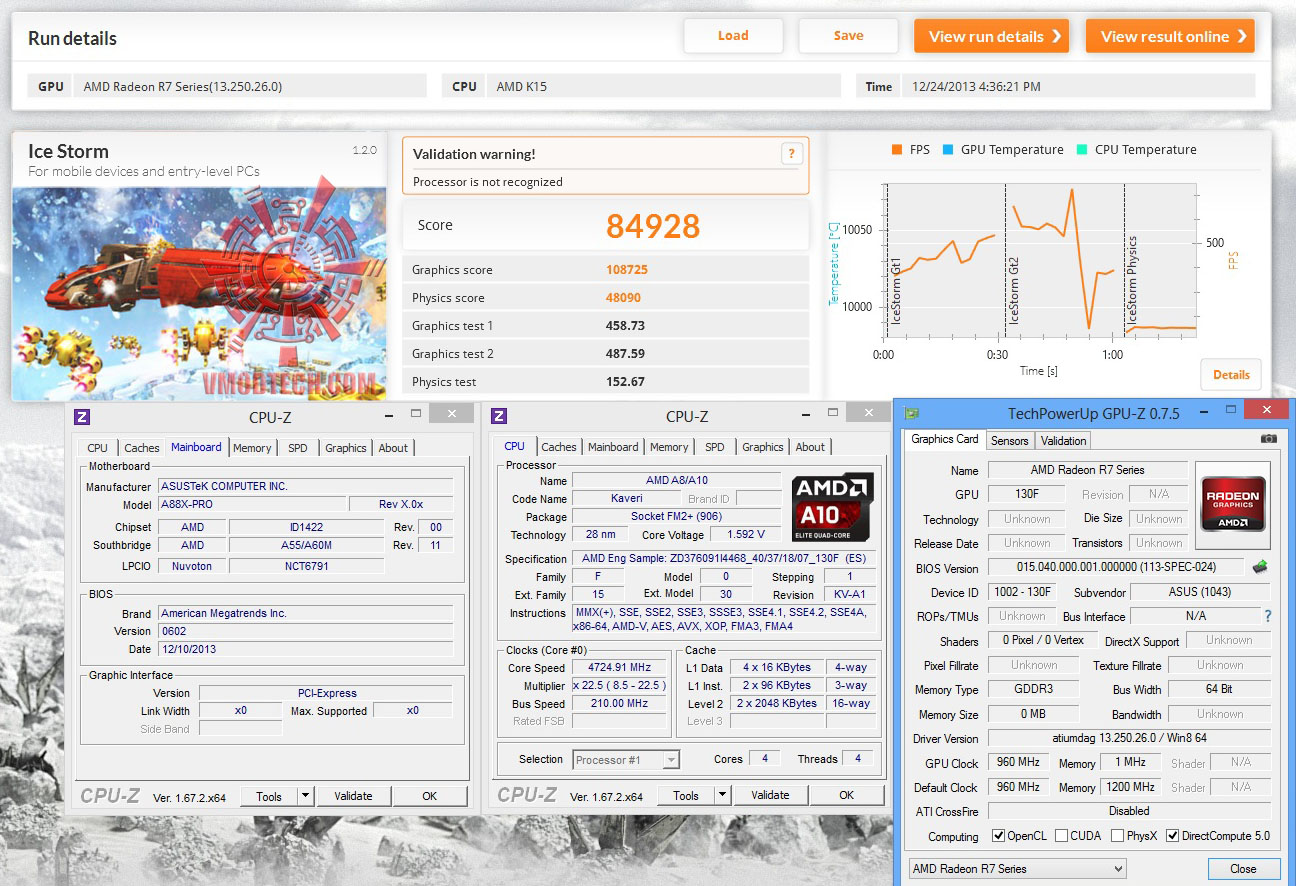Click the overall score value 84928
1296x886 pixels.
point(653,226)
